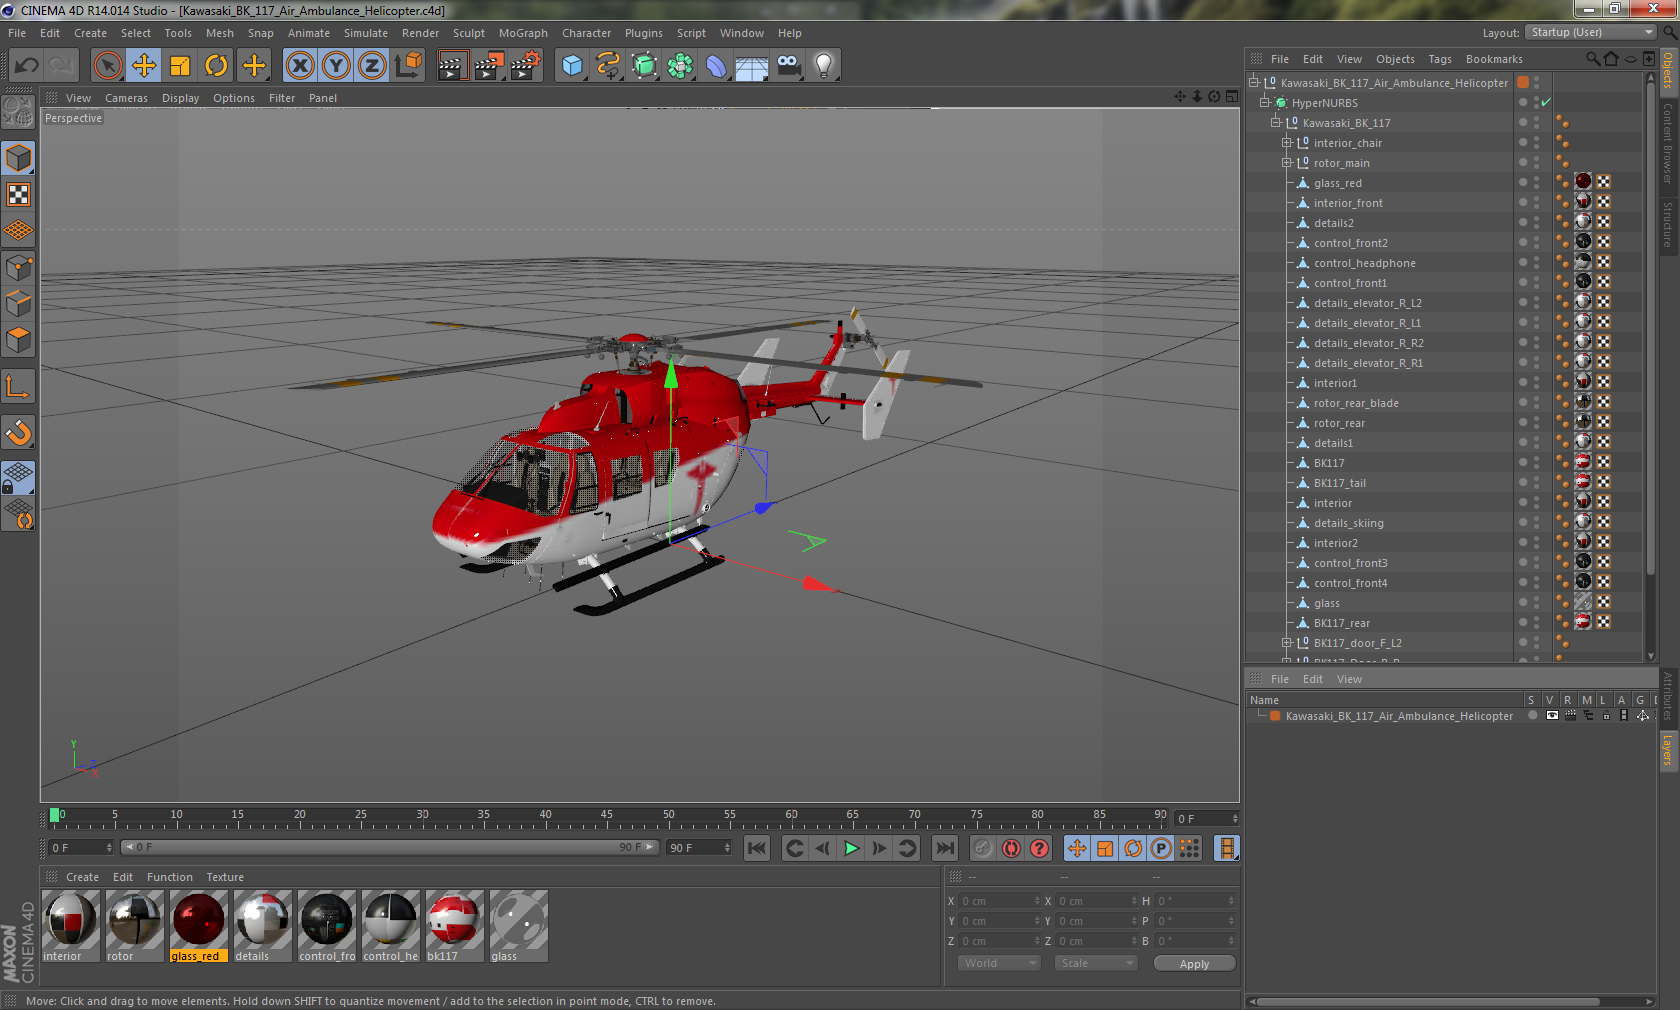Collapse the Kawasaki_BK_117 tree node
Viewport: 1680px width, 1010px height.
[x=1276, y=123]
